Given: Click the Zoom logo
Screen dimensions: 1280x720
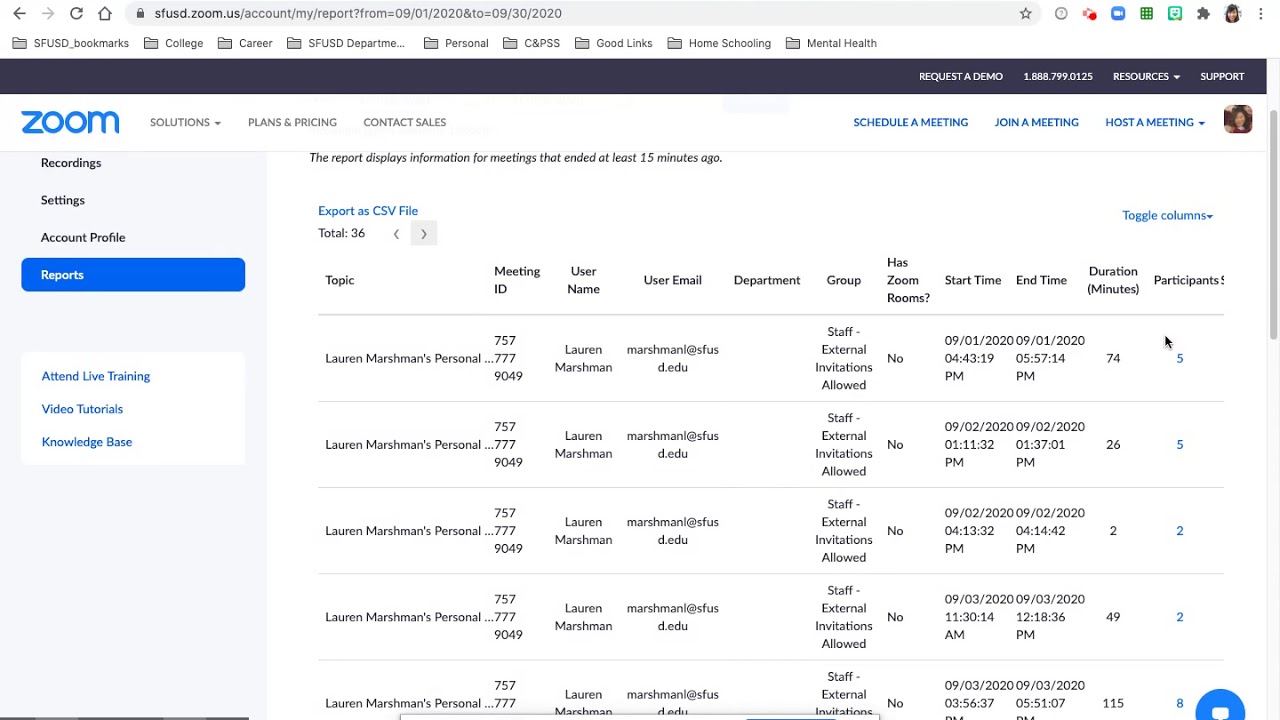Looking at the screenshot, I should (70, 122).
